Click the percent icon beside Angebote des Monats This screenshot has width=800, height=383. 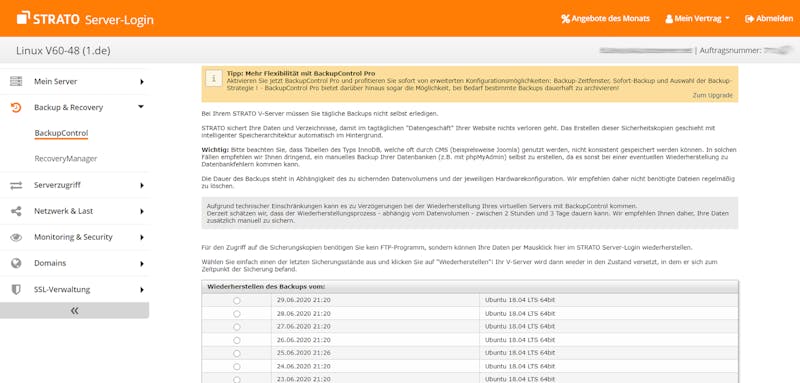point(565,19)
